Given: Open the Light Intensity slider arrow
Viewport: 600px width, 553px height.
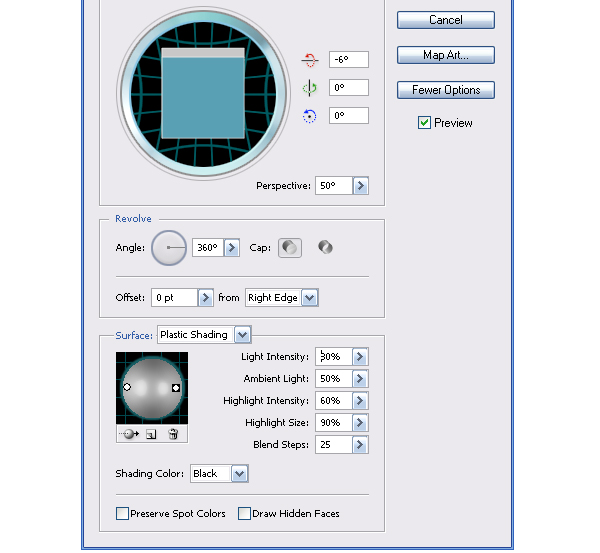Looking at the screenshot, I should [360, 357].
